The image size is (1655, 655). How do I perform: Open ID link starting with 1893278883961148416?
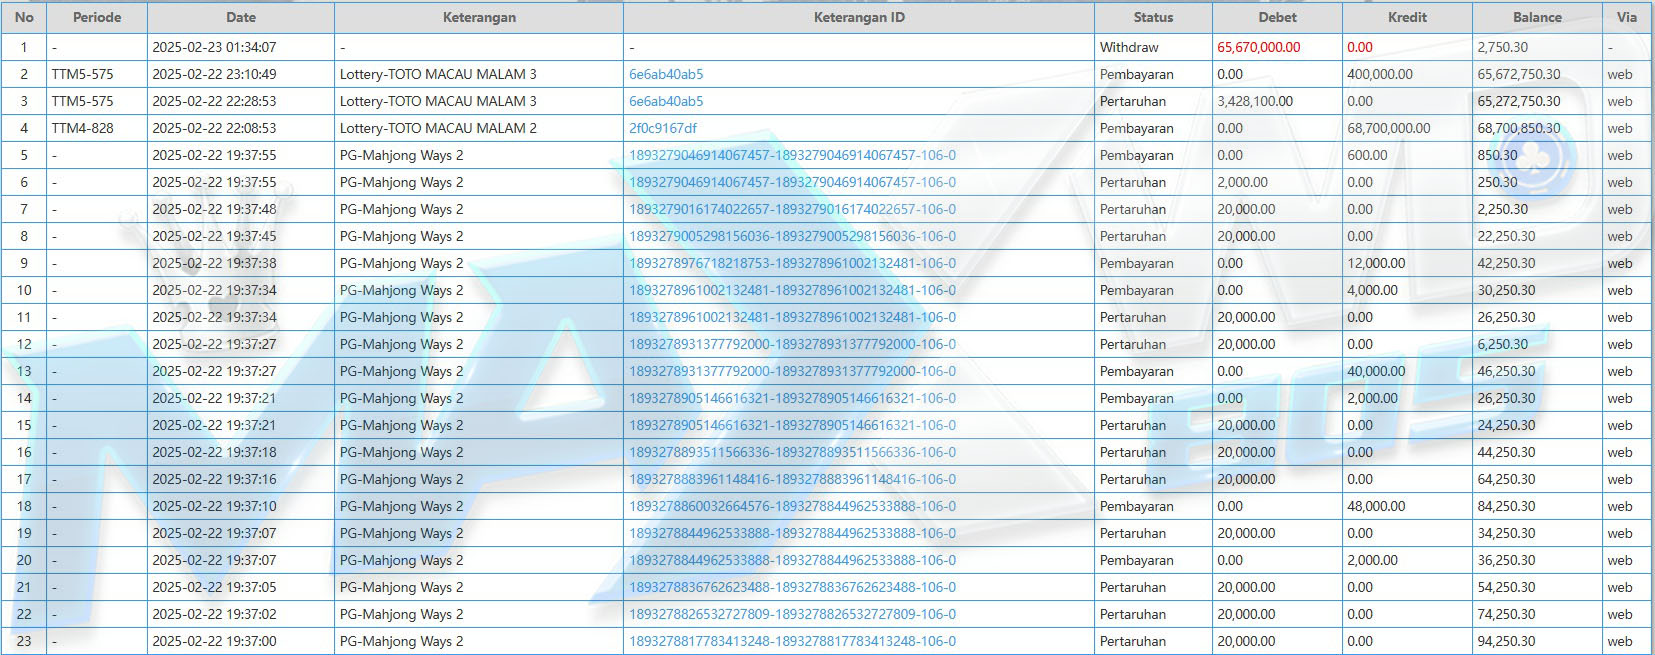click(792, 479)
